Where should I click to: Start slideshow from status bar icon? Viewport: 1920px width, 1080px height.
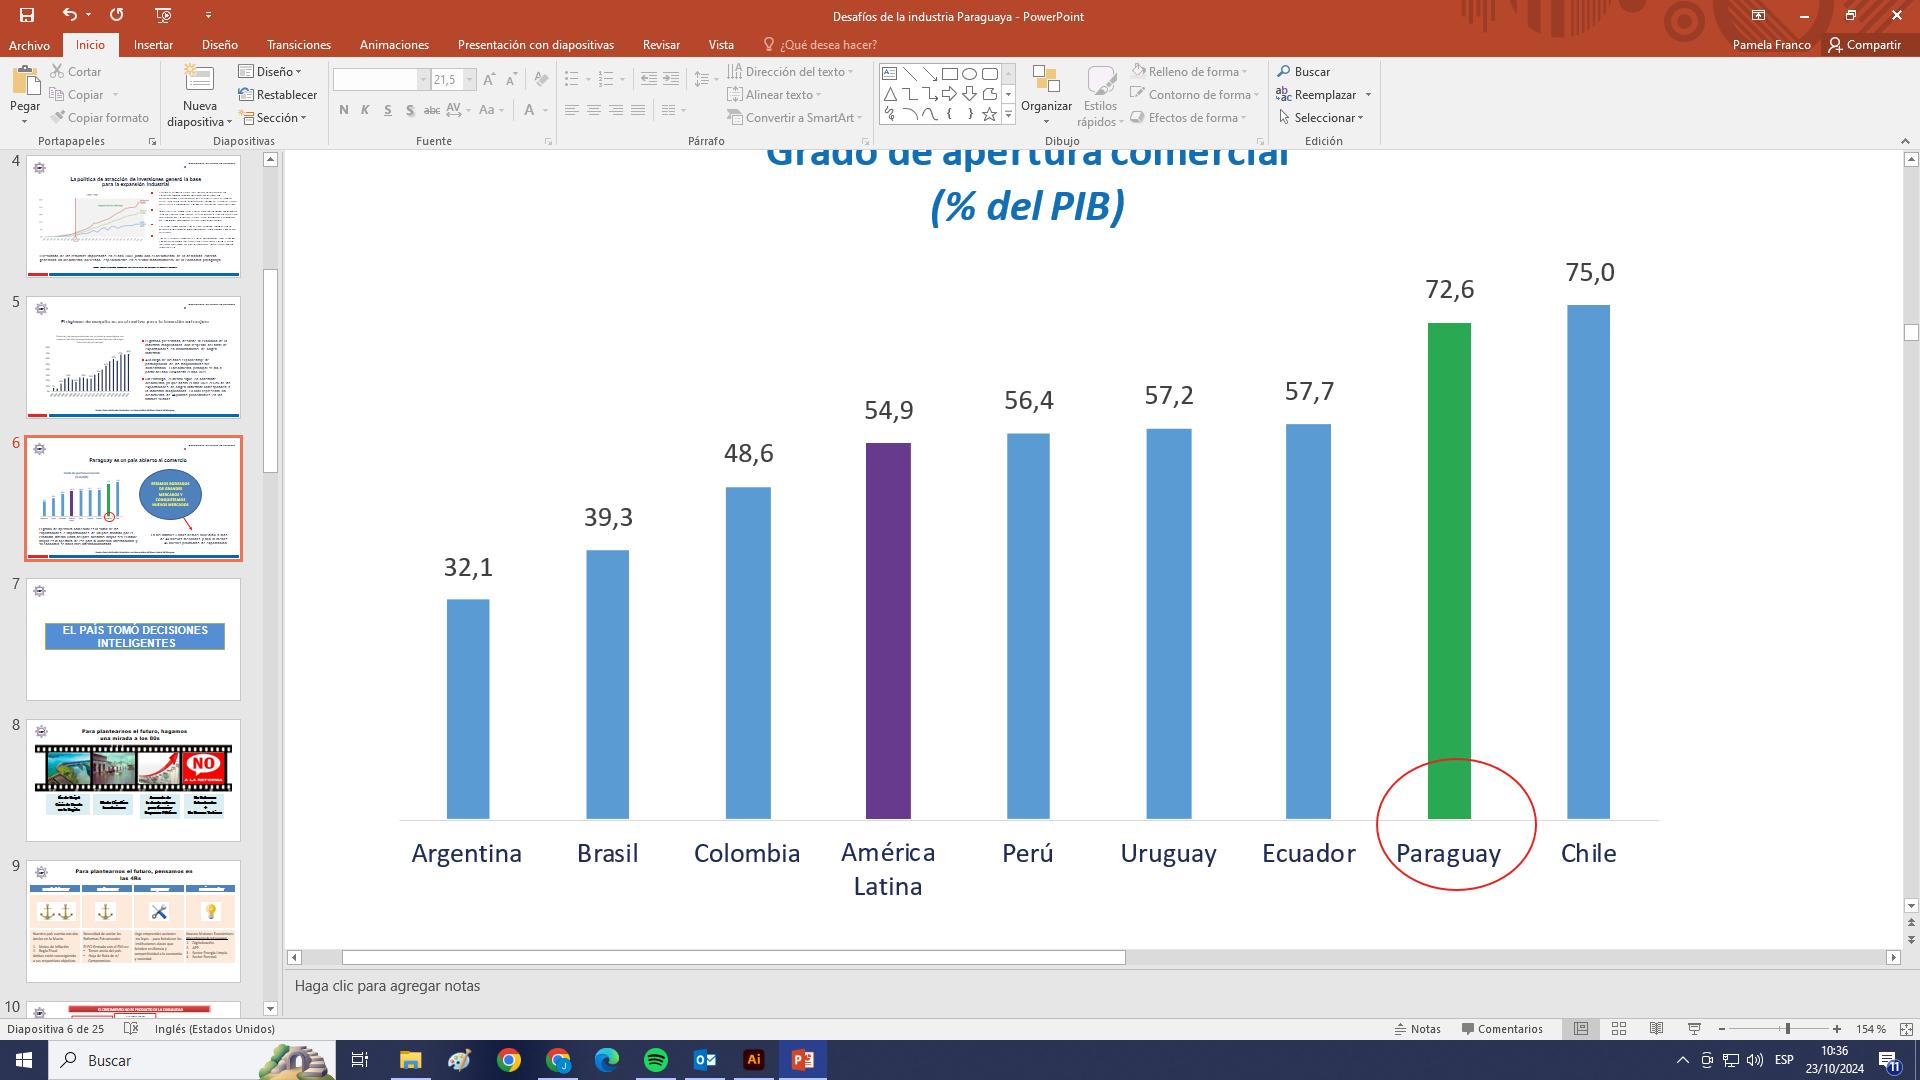[1694, 1029]
